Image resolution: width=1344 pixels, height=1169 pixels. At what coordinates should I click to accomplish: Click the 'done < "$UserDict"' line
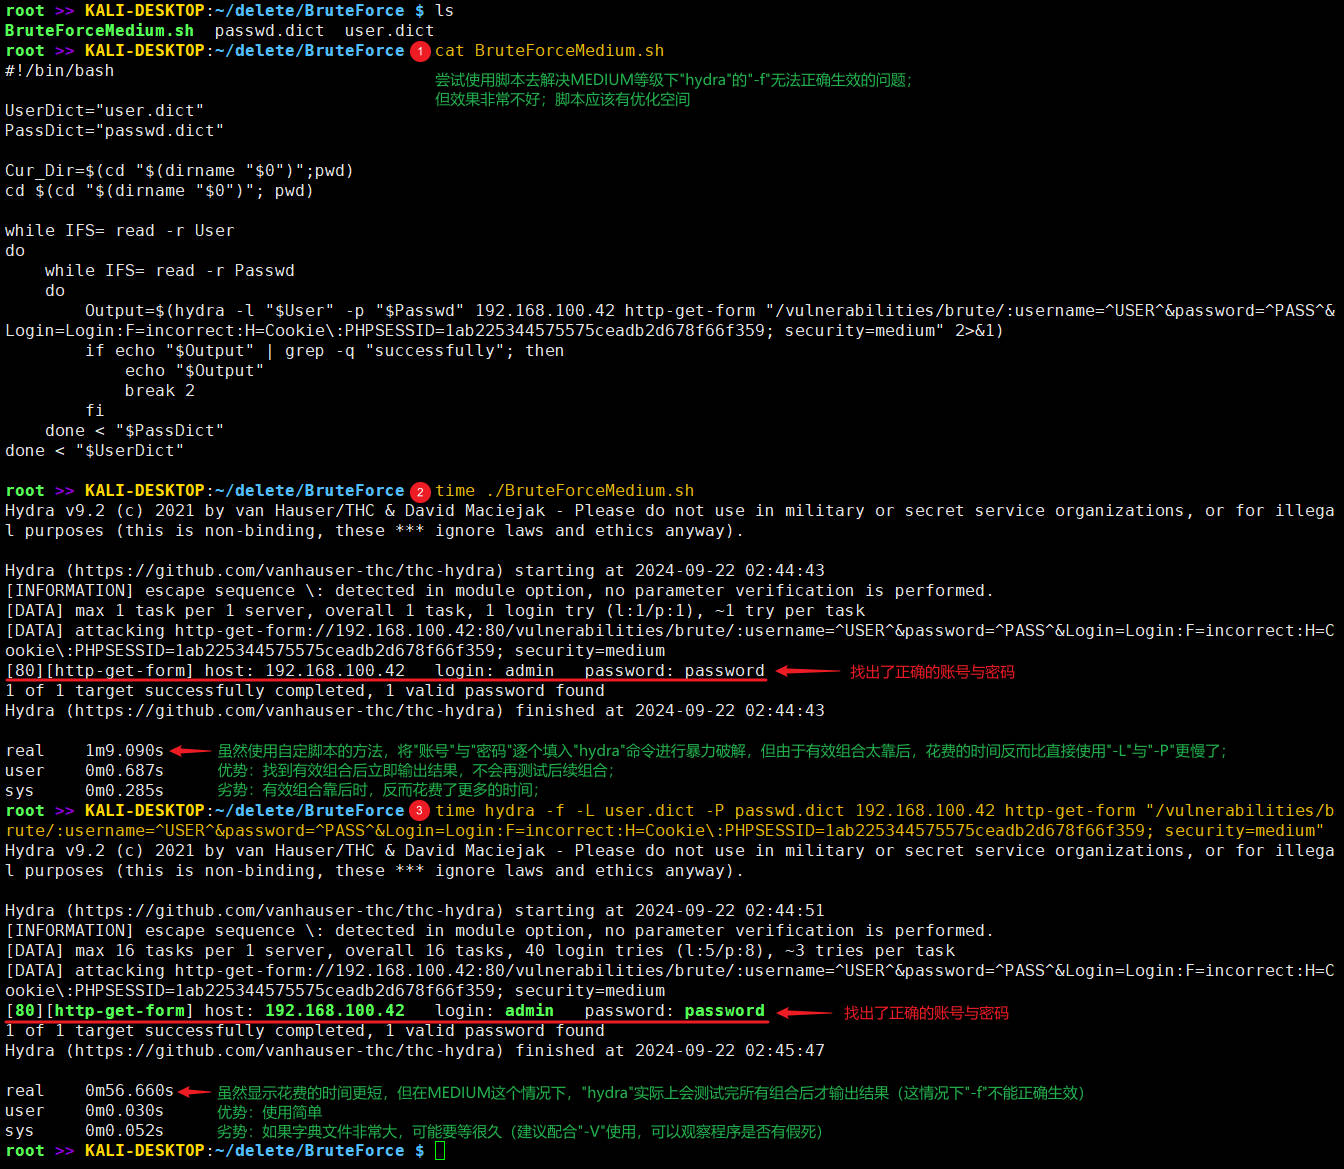(95, 450)
